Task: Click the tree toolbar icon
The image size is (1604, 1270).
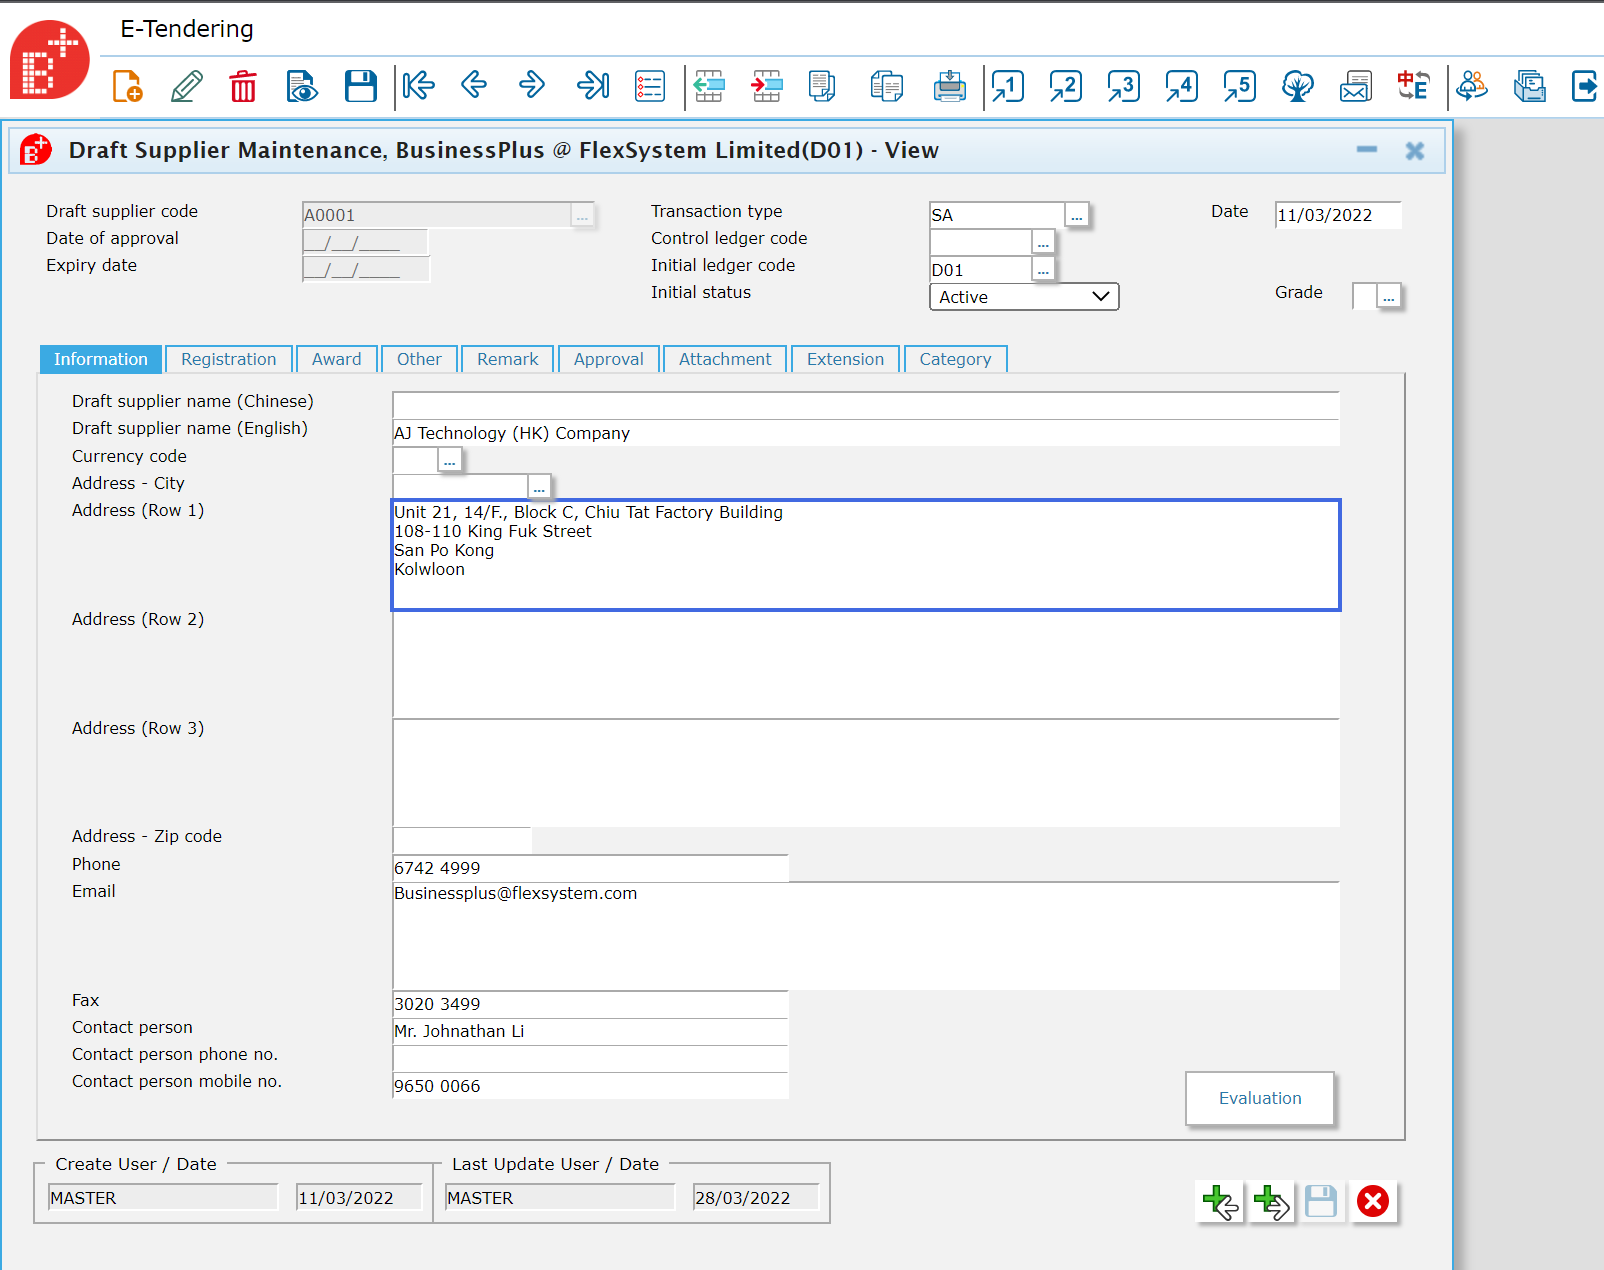Action: point(1298,86)
